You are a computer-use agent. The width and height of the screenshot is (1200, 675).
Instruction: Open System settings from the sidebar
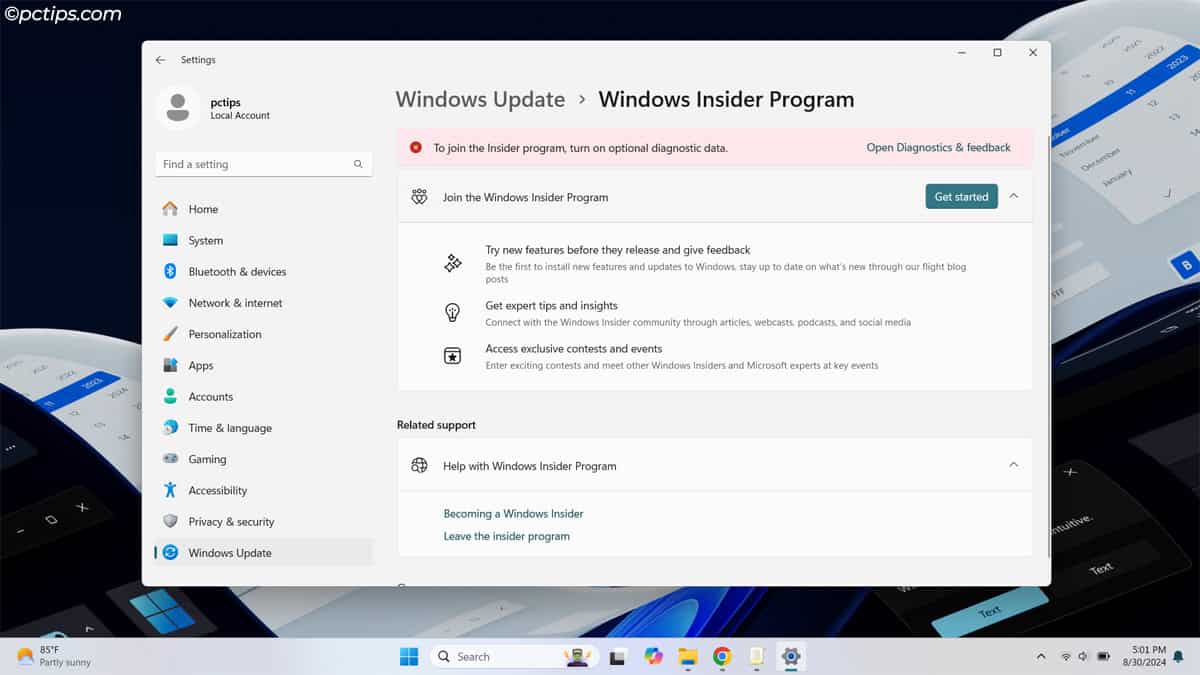205,240
